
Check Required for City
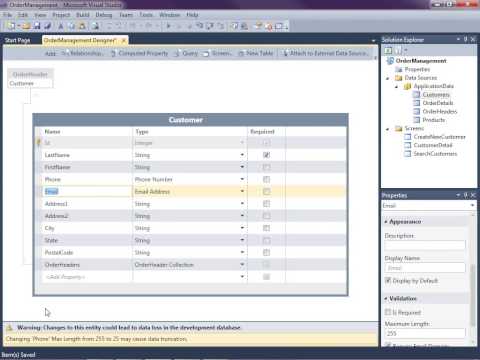click(266, 228)
